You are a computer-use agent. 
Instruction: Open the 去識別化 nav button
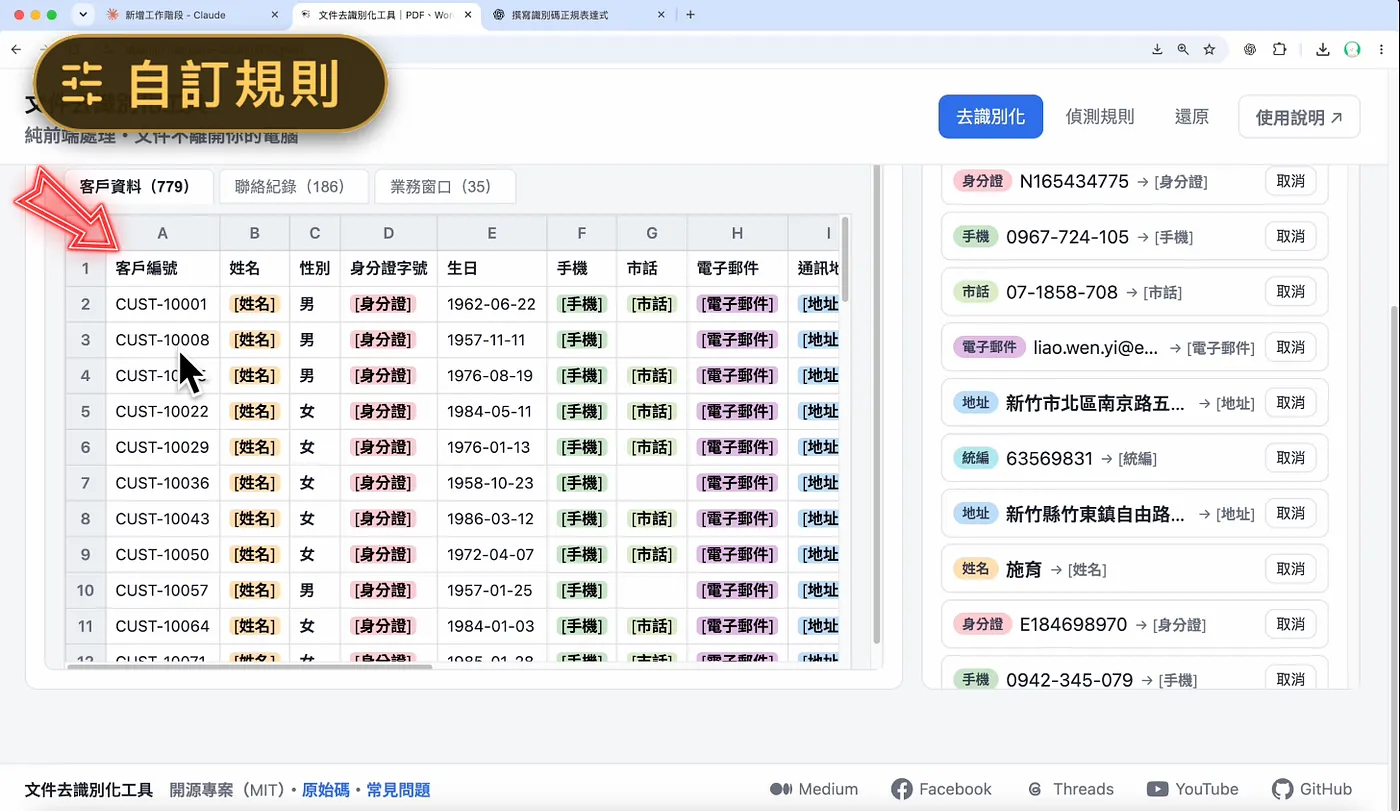point(990,117)
